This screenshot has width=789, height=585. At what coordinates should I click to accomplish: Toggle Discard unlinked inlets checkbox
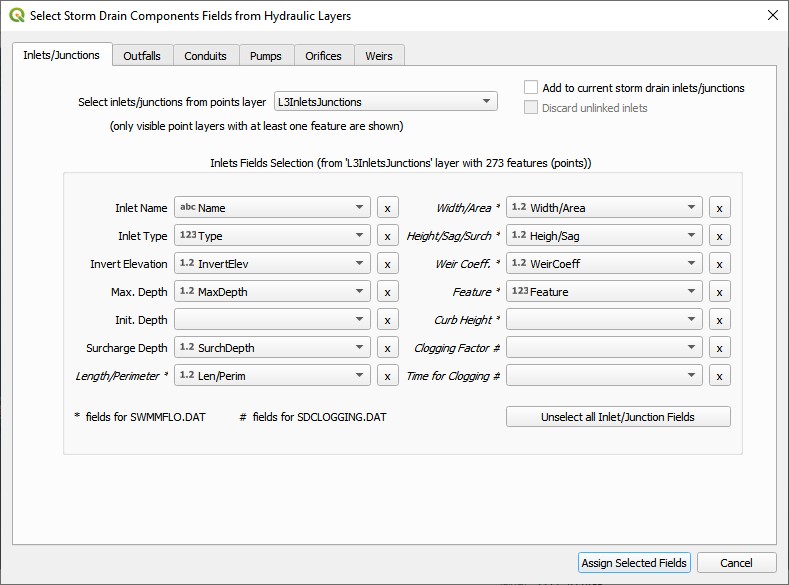coord(531,108)
